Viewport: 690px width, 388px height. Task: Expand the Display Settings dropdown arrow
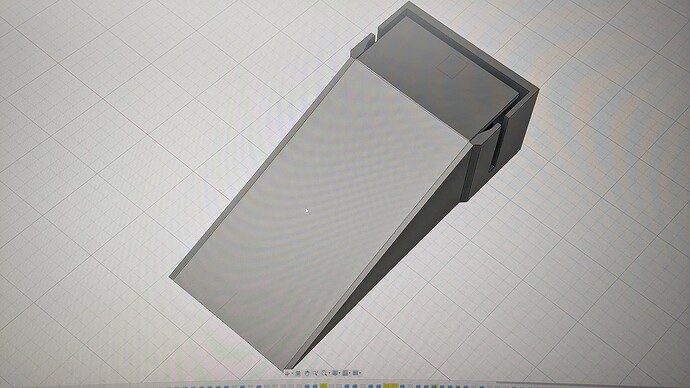coord(339,373)
